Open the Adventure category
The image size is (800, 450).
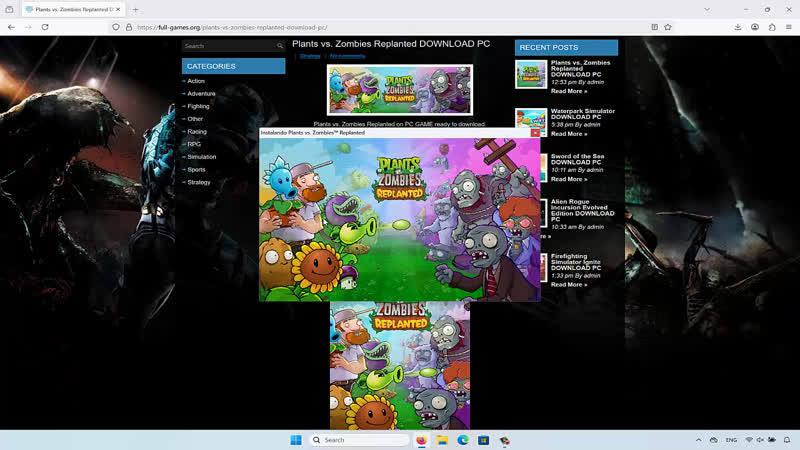pos(201,94)
